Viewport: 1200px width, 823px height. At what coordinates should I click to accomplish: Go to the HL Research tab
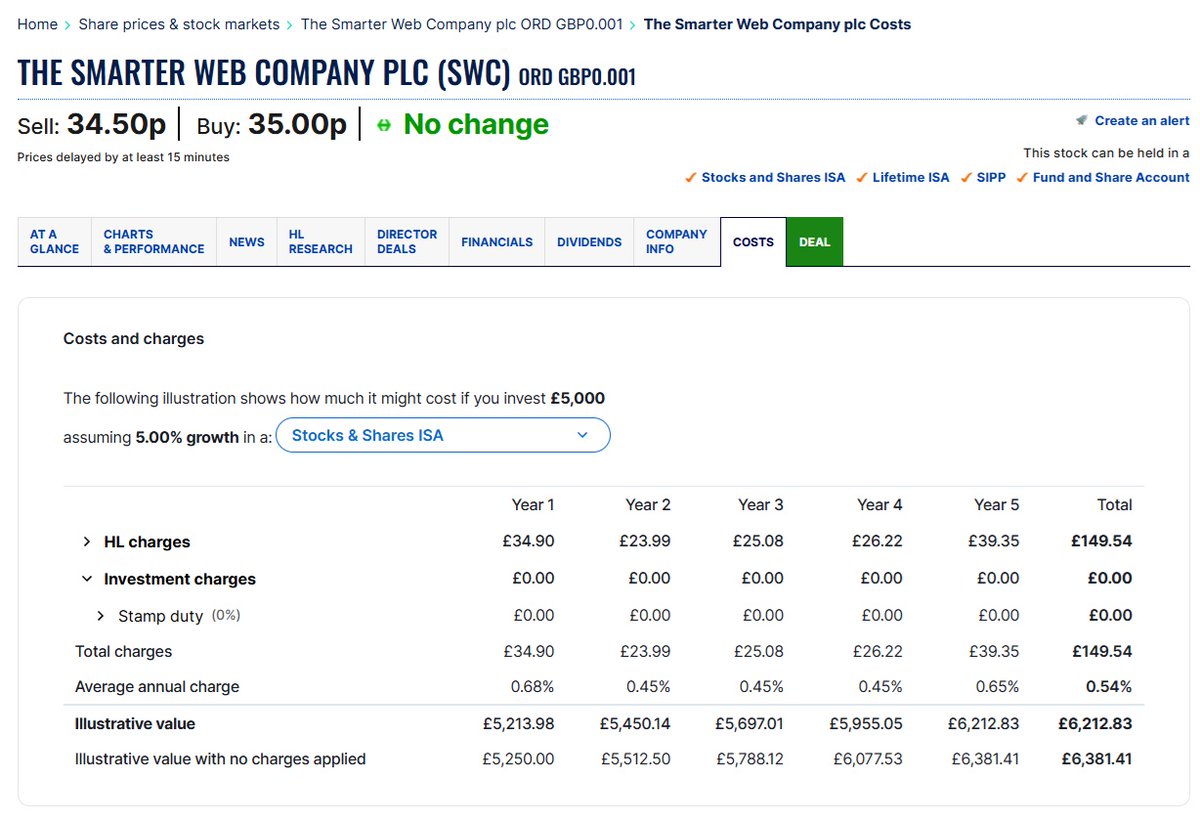[321, 242]
